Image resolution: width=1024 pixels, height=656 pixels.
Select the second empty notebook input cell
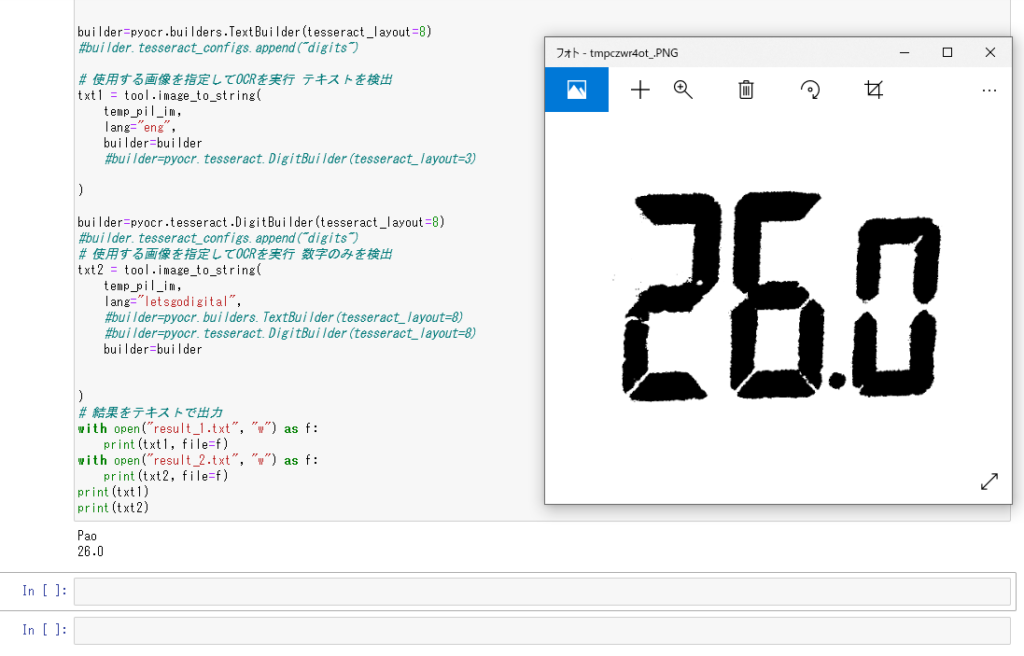[x=542, y=631]
